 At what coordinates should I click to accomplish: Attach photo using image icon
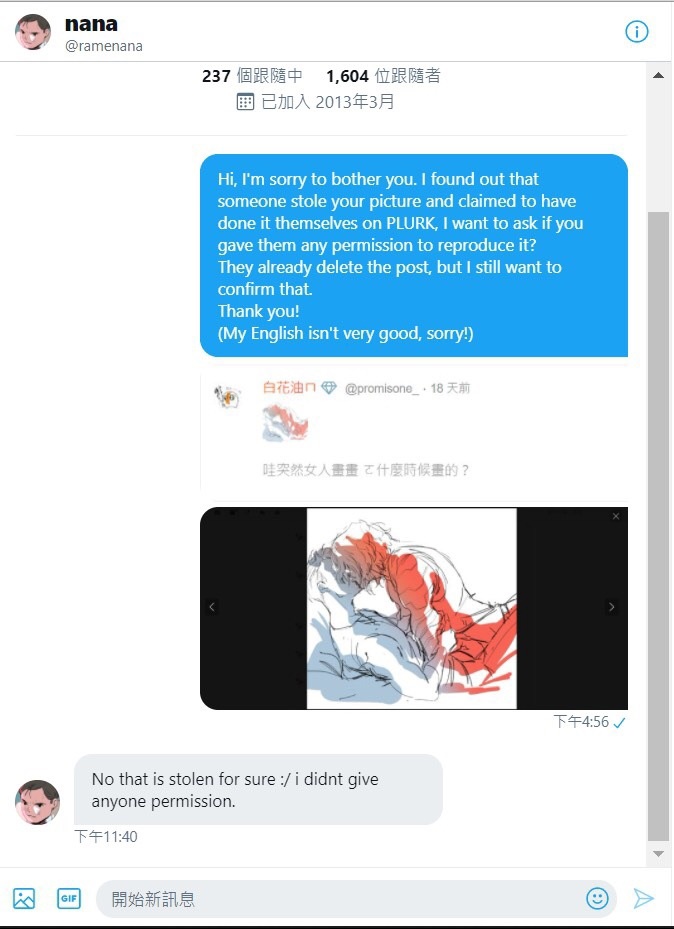coord(24,898)
